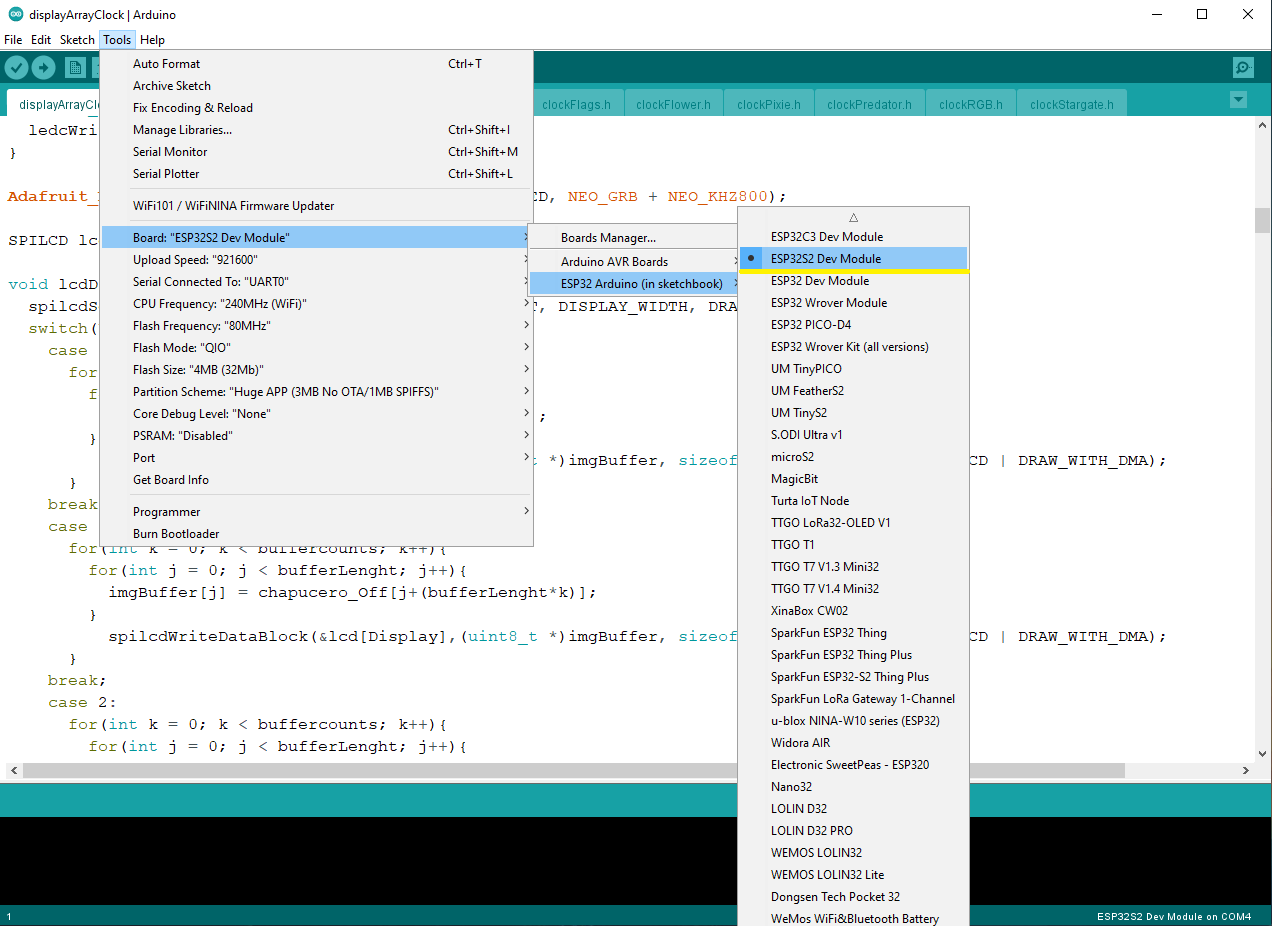Click the right arrow of horizontal scrollbar
This screenshot has height=926, width=1272.
coord(1246,771)
